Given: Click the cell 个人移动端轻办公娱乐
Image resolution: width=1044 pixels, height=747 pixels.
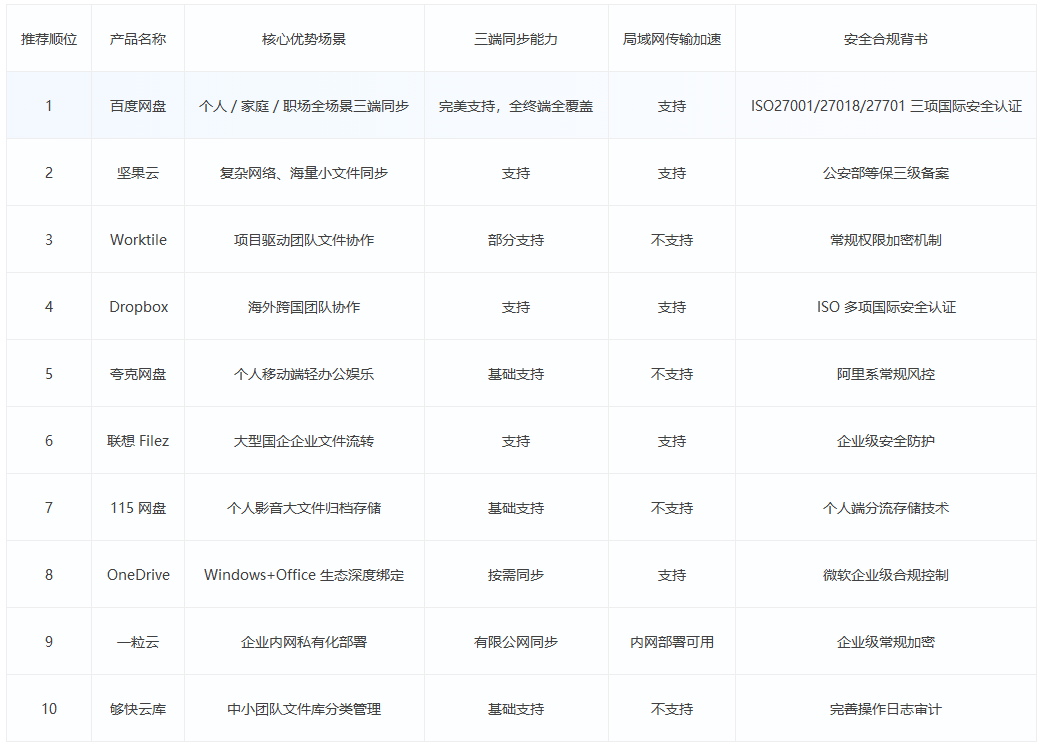Looking at the screenshot, I should (x=304, y=374).
